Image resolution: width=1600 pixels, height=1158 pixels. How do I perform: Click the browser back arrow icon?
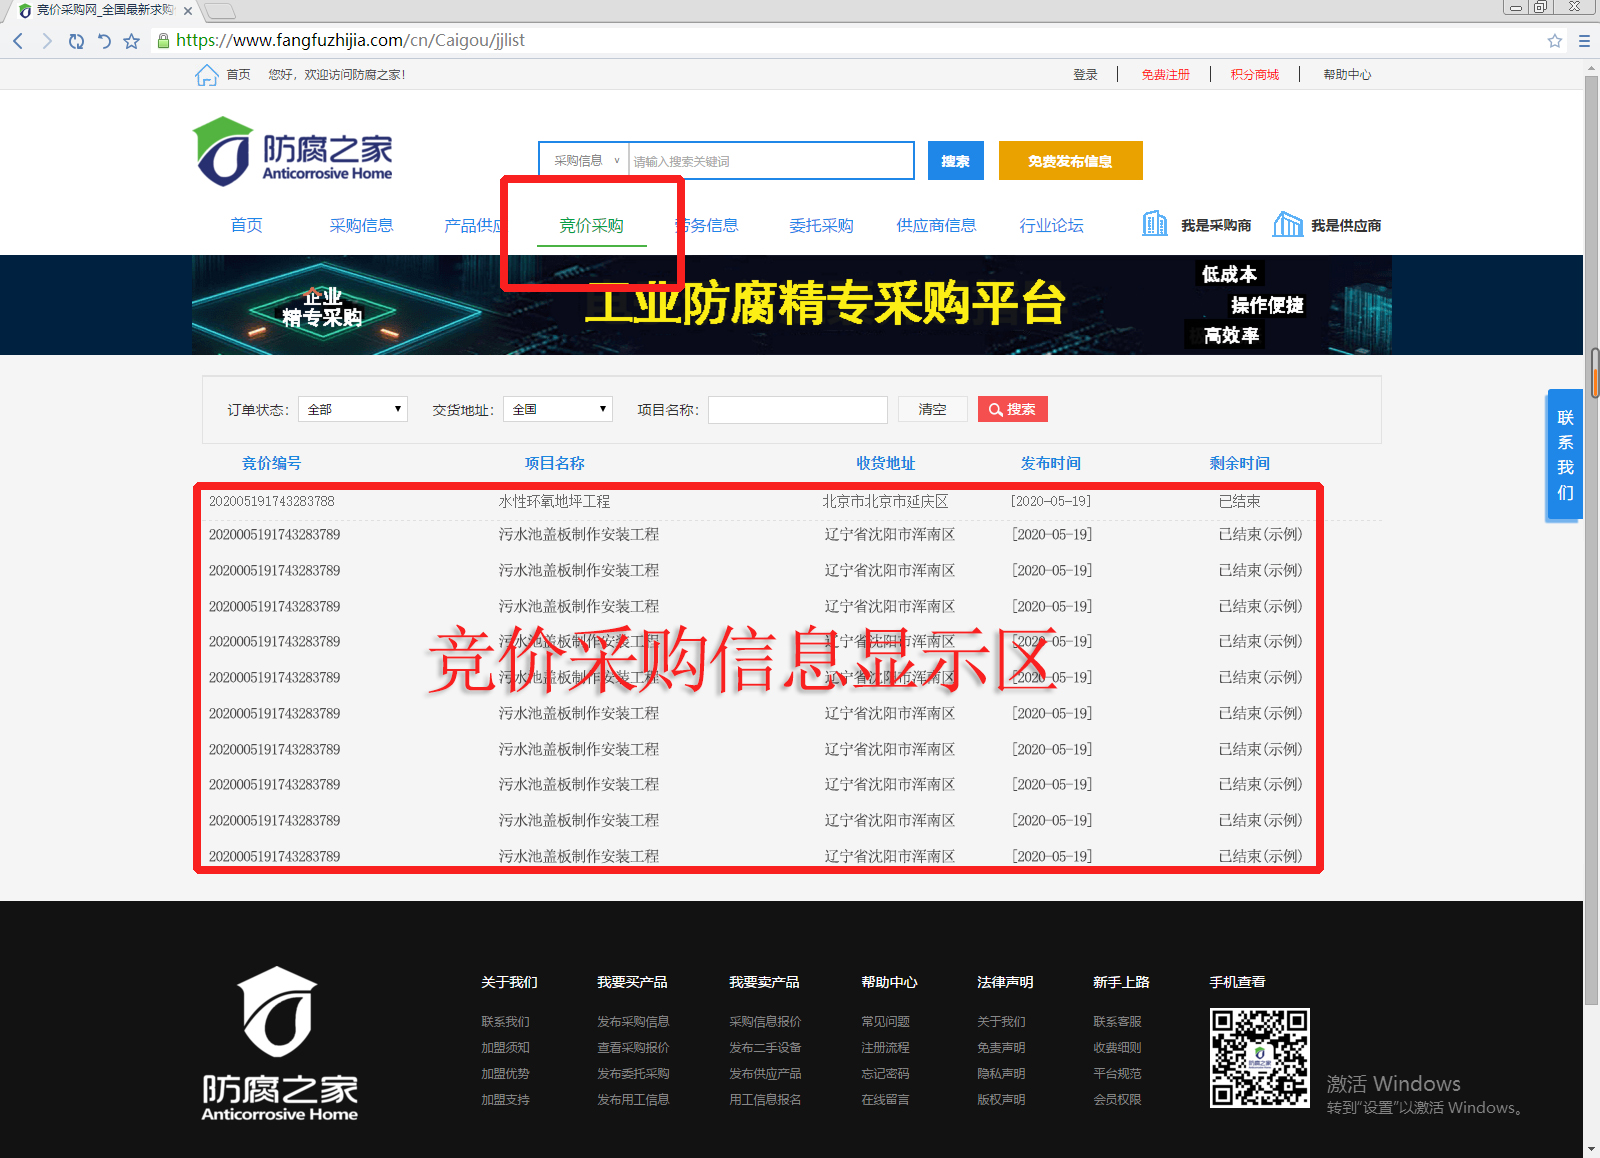coord(18,41)
